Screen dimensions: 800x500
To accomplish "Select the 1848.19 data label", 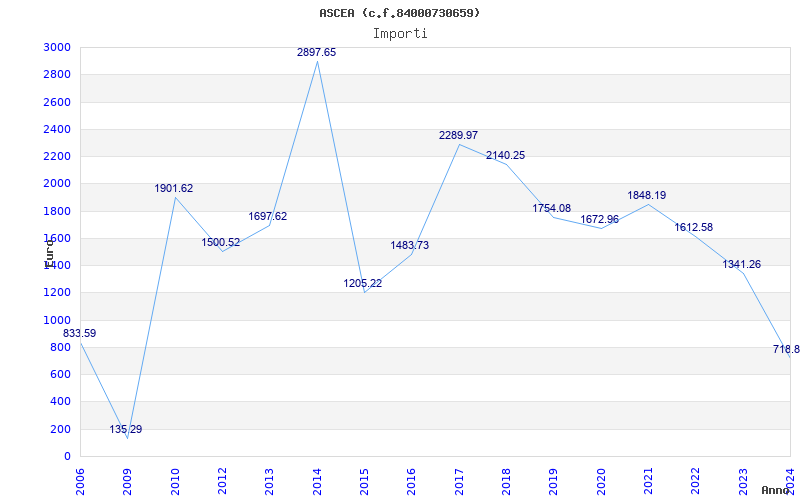I will 646,196.
